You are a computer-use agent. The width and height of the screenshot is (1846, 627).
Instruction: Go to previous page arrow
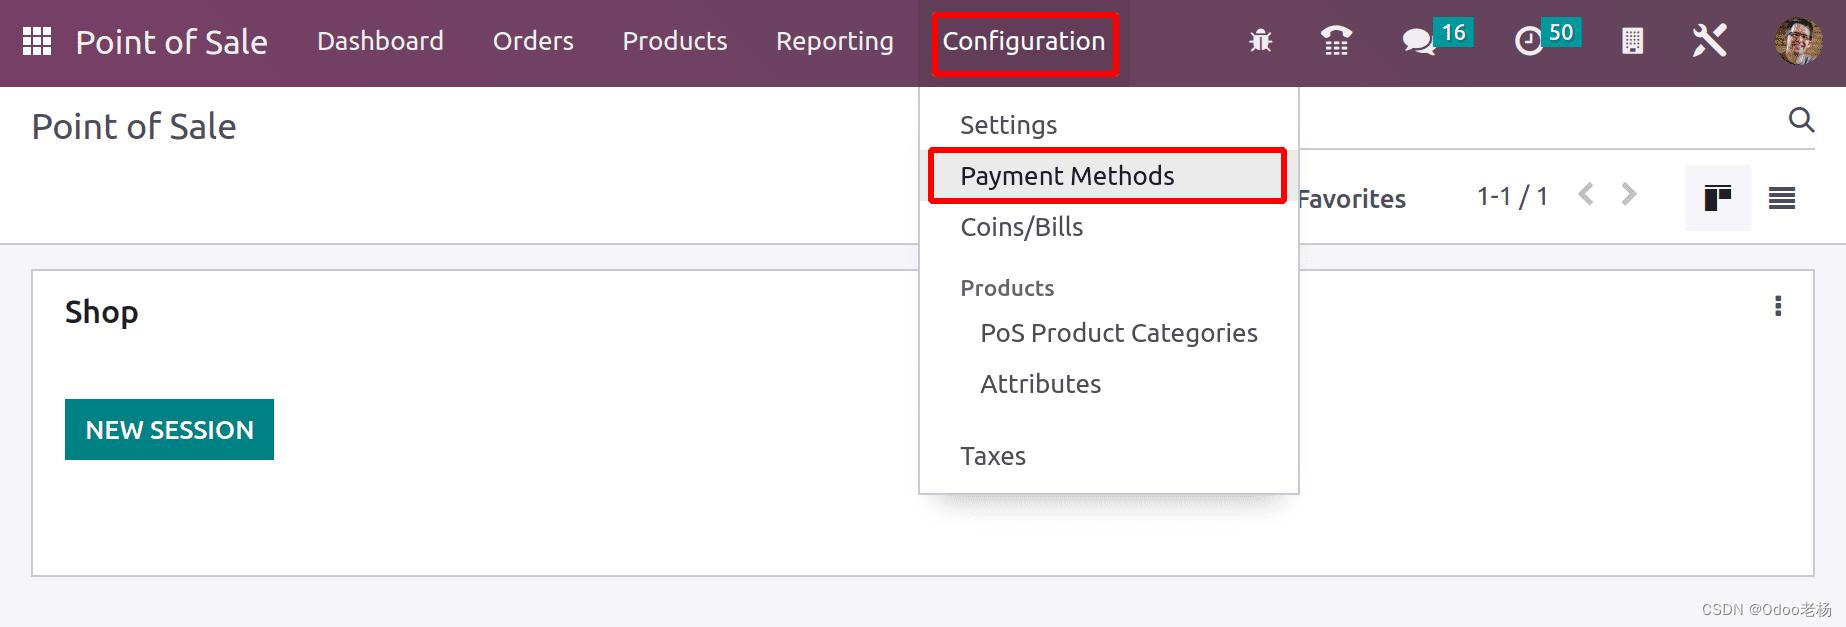tap(1585, 194)
